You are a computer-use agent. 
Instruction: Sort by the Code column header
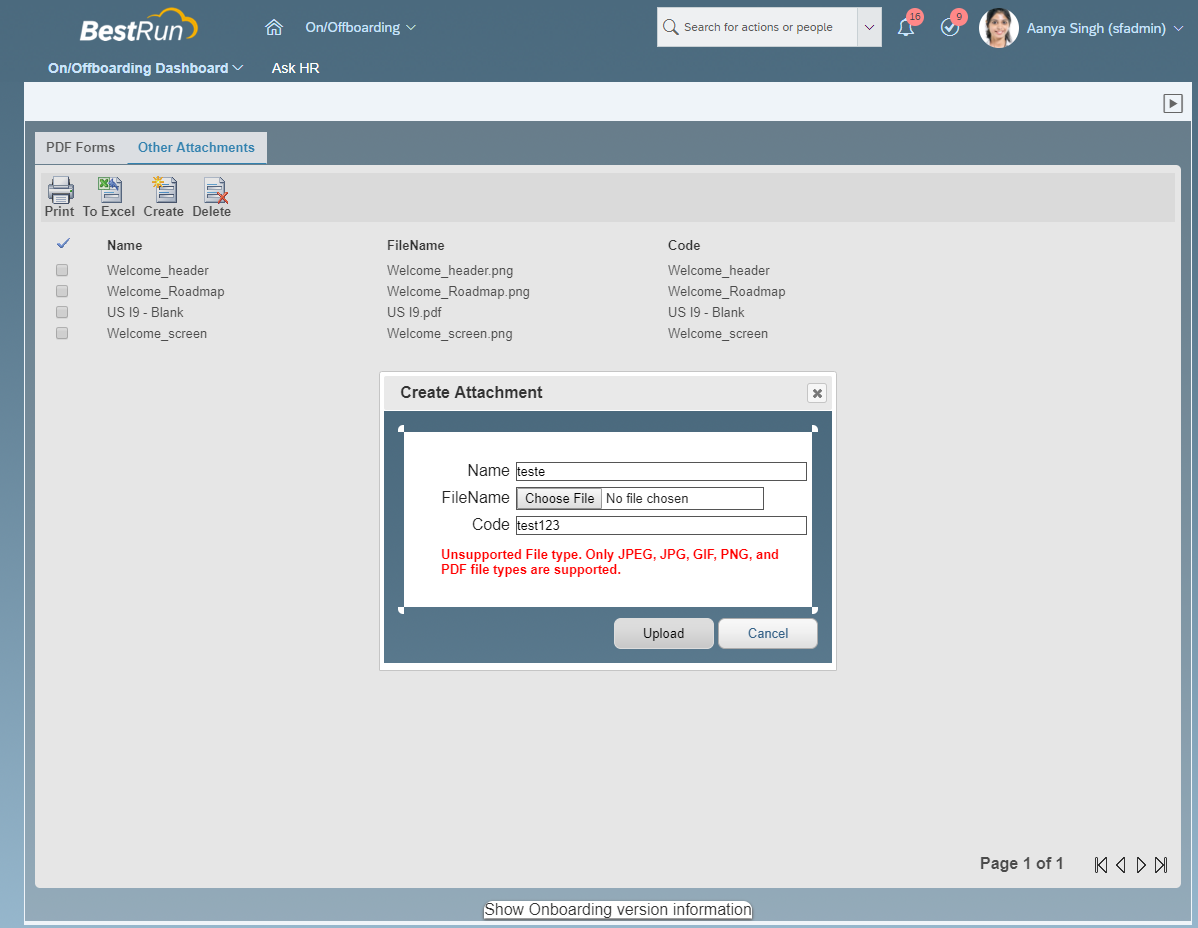tap(684, 245)
